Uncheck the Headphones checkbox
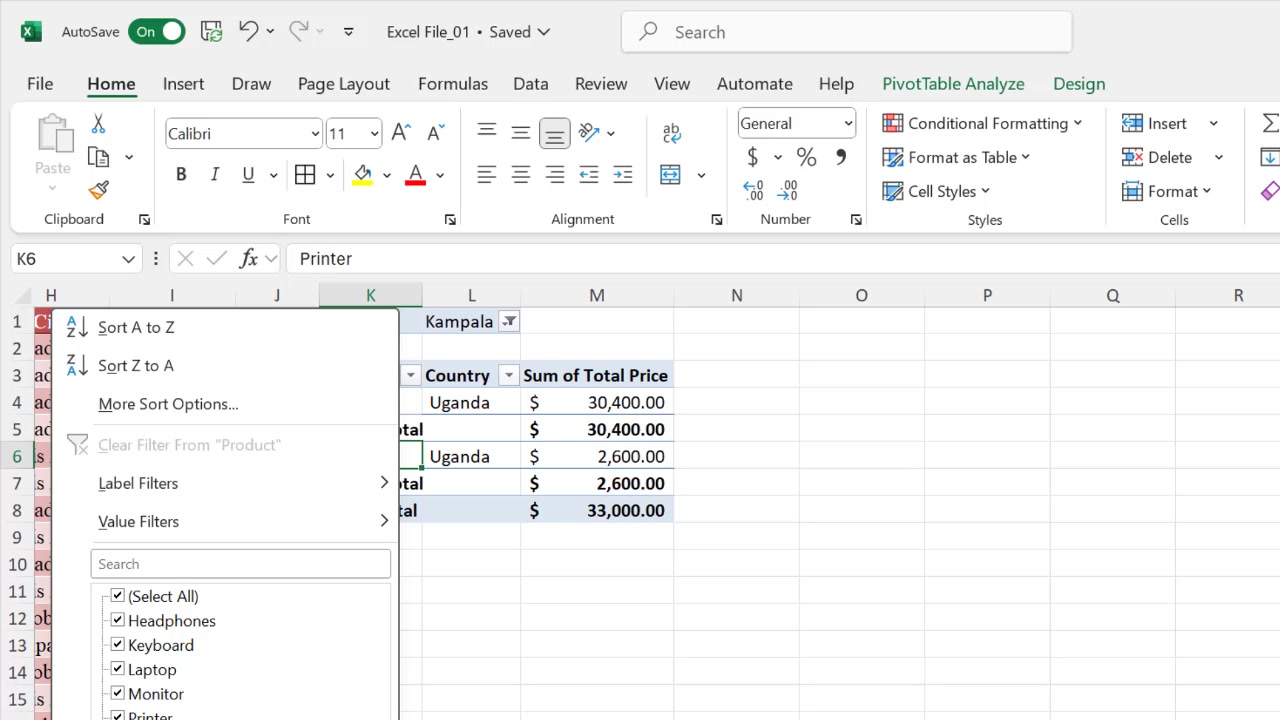Screen dimensions: 1280x720 (x=117, y=620)
